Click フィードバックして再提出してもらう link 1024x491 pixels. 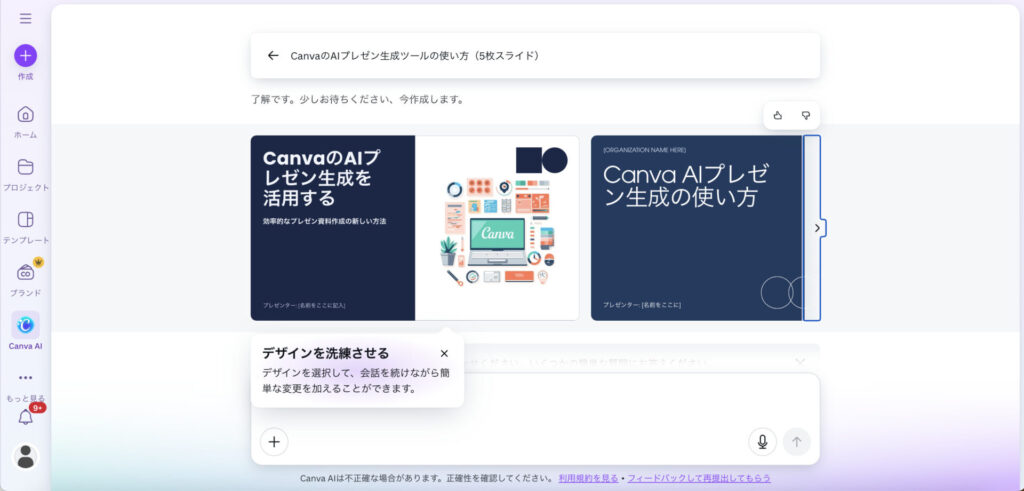click(698, 479)
